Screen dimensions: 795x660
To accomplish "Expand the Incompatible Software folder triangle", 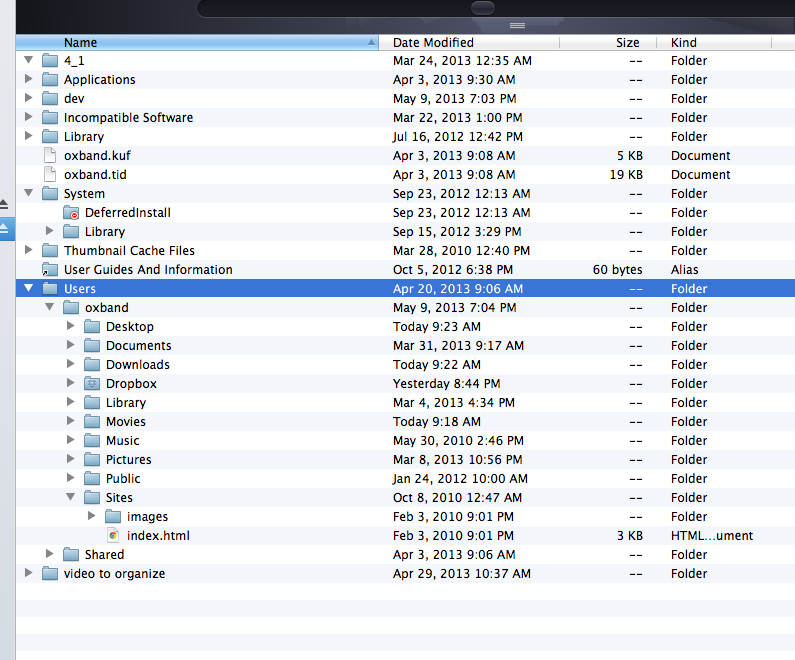I will point(29,117).
